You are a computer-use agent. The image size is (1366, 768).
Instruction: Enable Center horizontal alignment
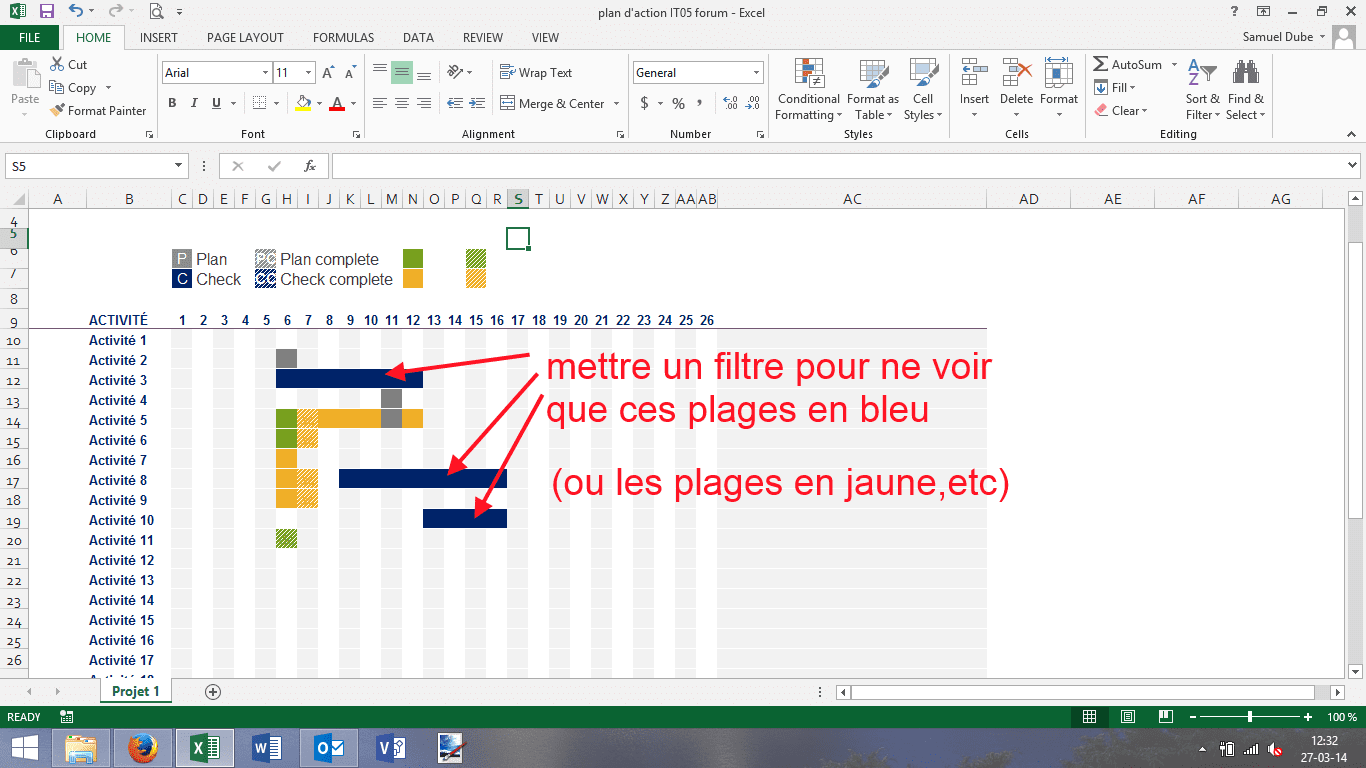point(402,103)
